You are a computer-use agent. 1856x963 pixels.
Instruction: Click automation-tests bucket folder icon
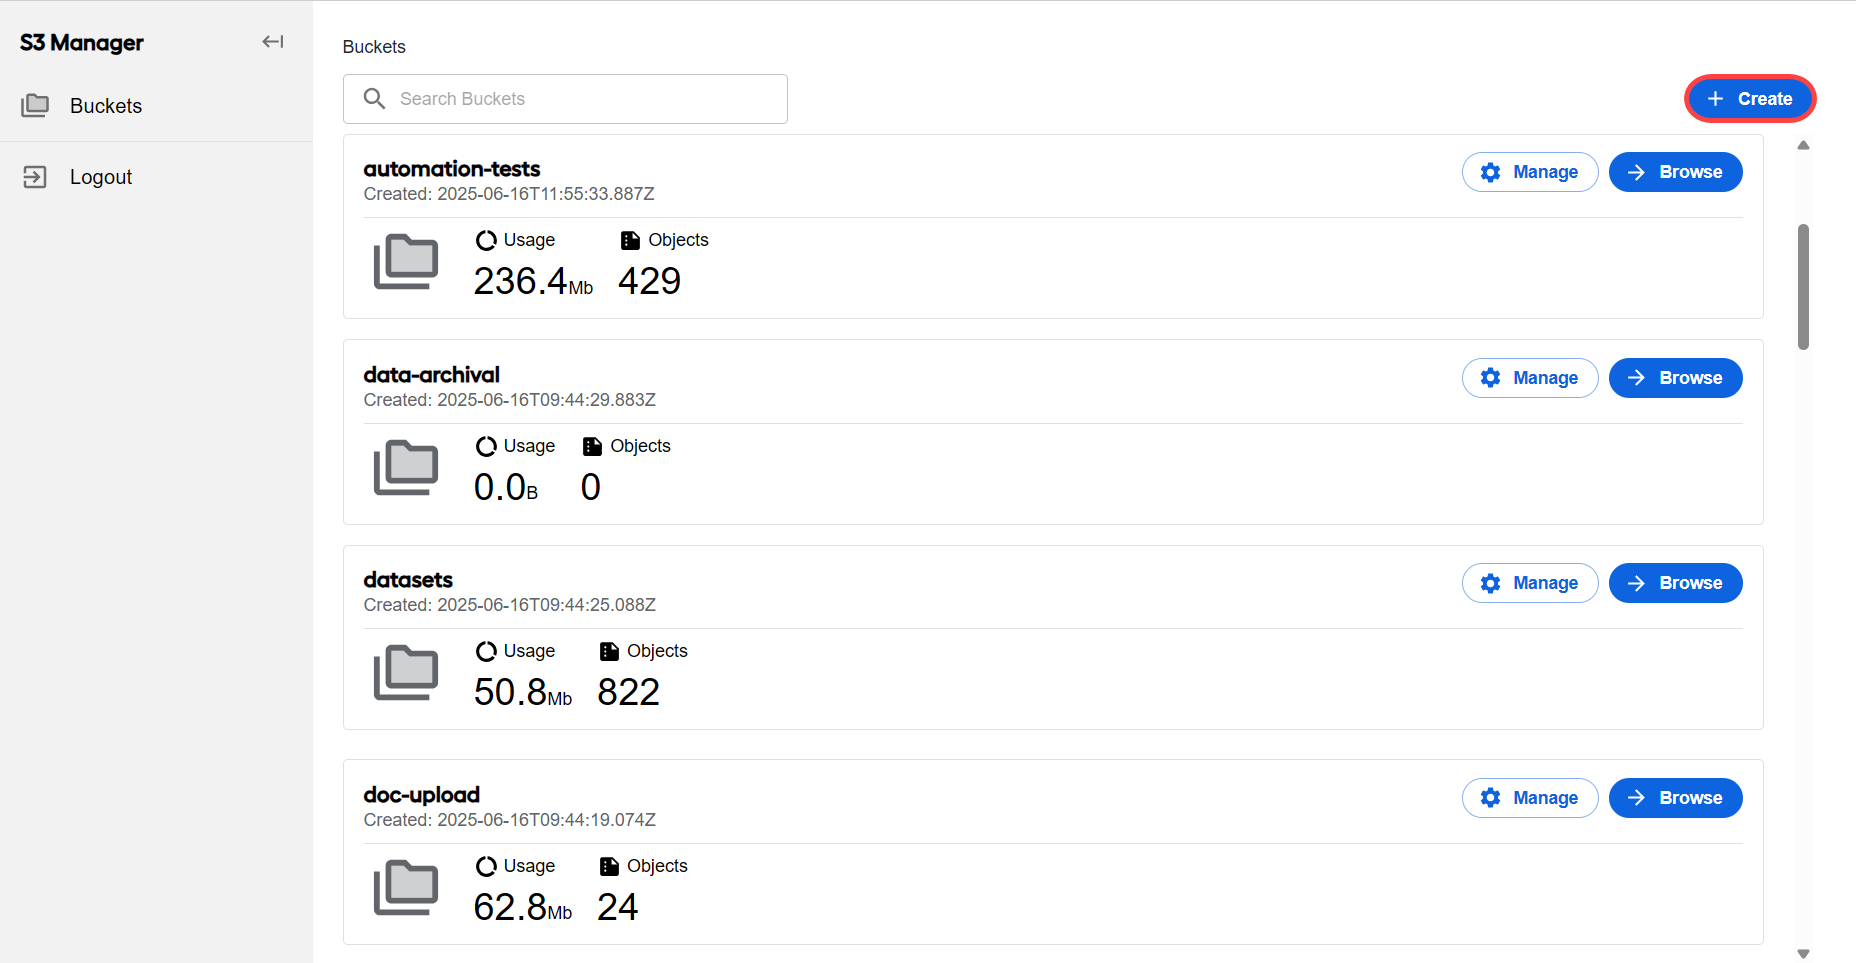(x=406, y=262)
